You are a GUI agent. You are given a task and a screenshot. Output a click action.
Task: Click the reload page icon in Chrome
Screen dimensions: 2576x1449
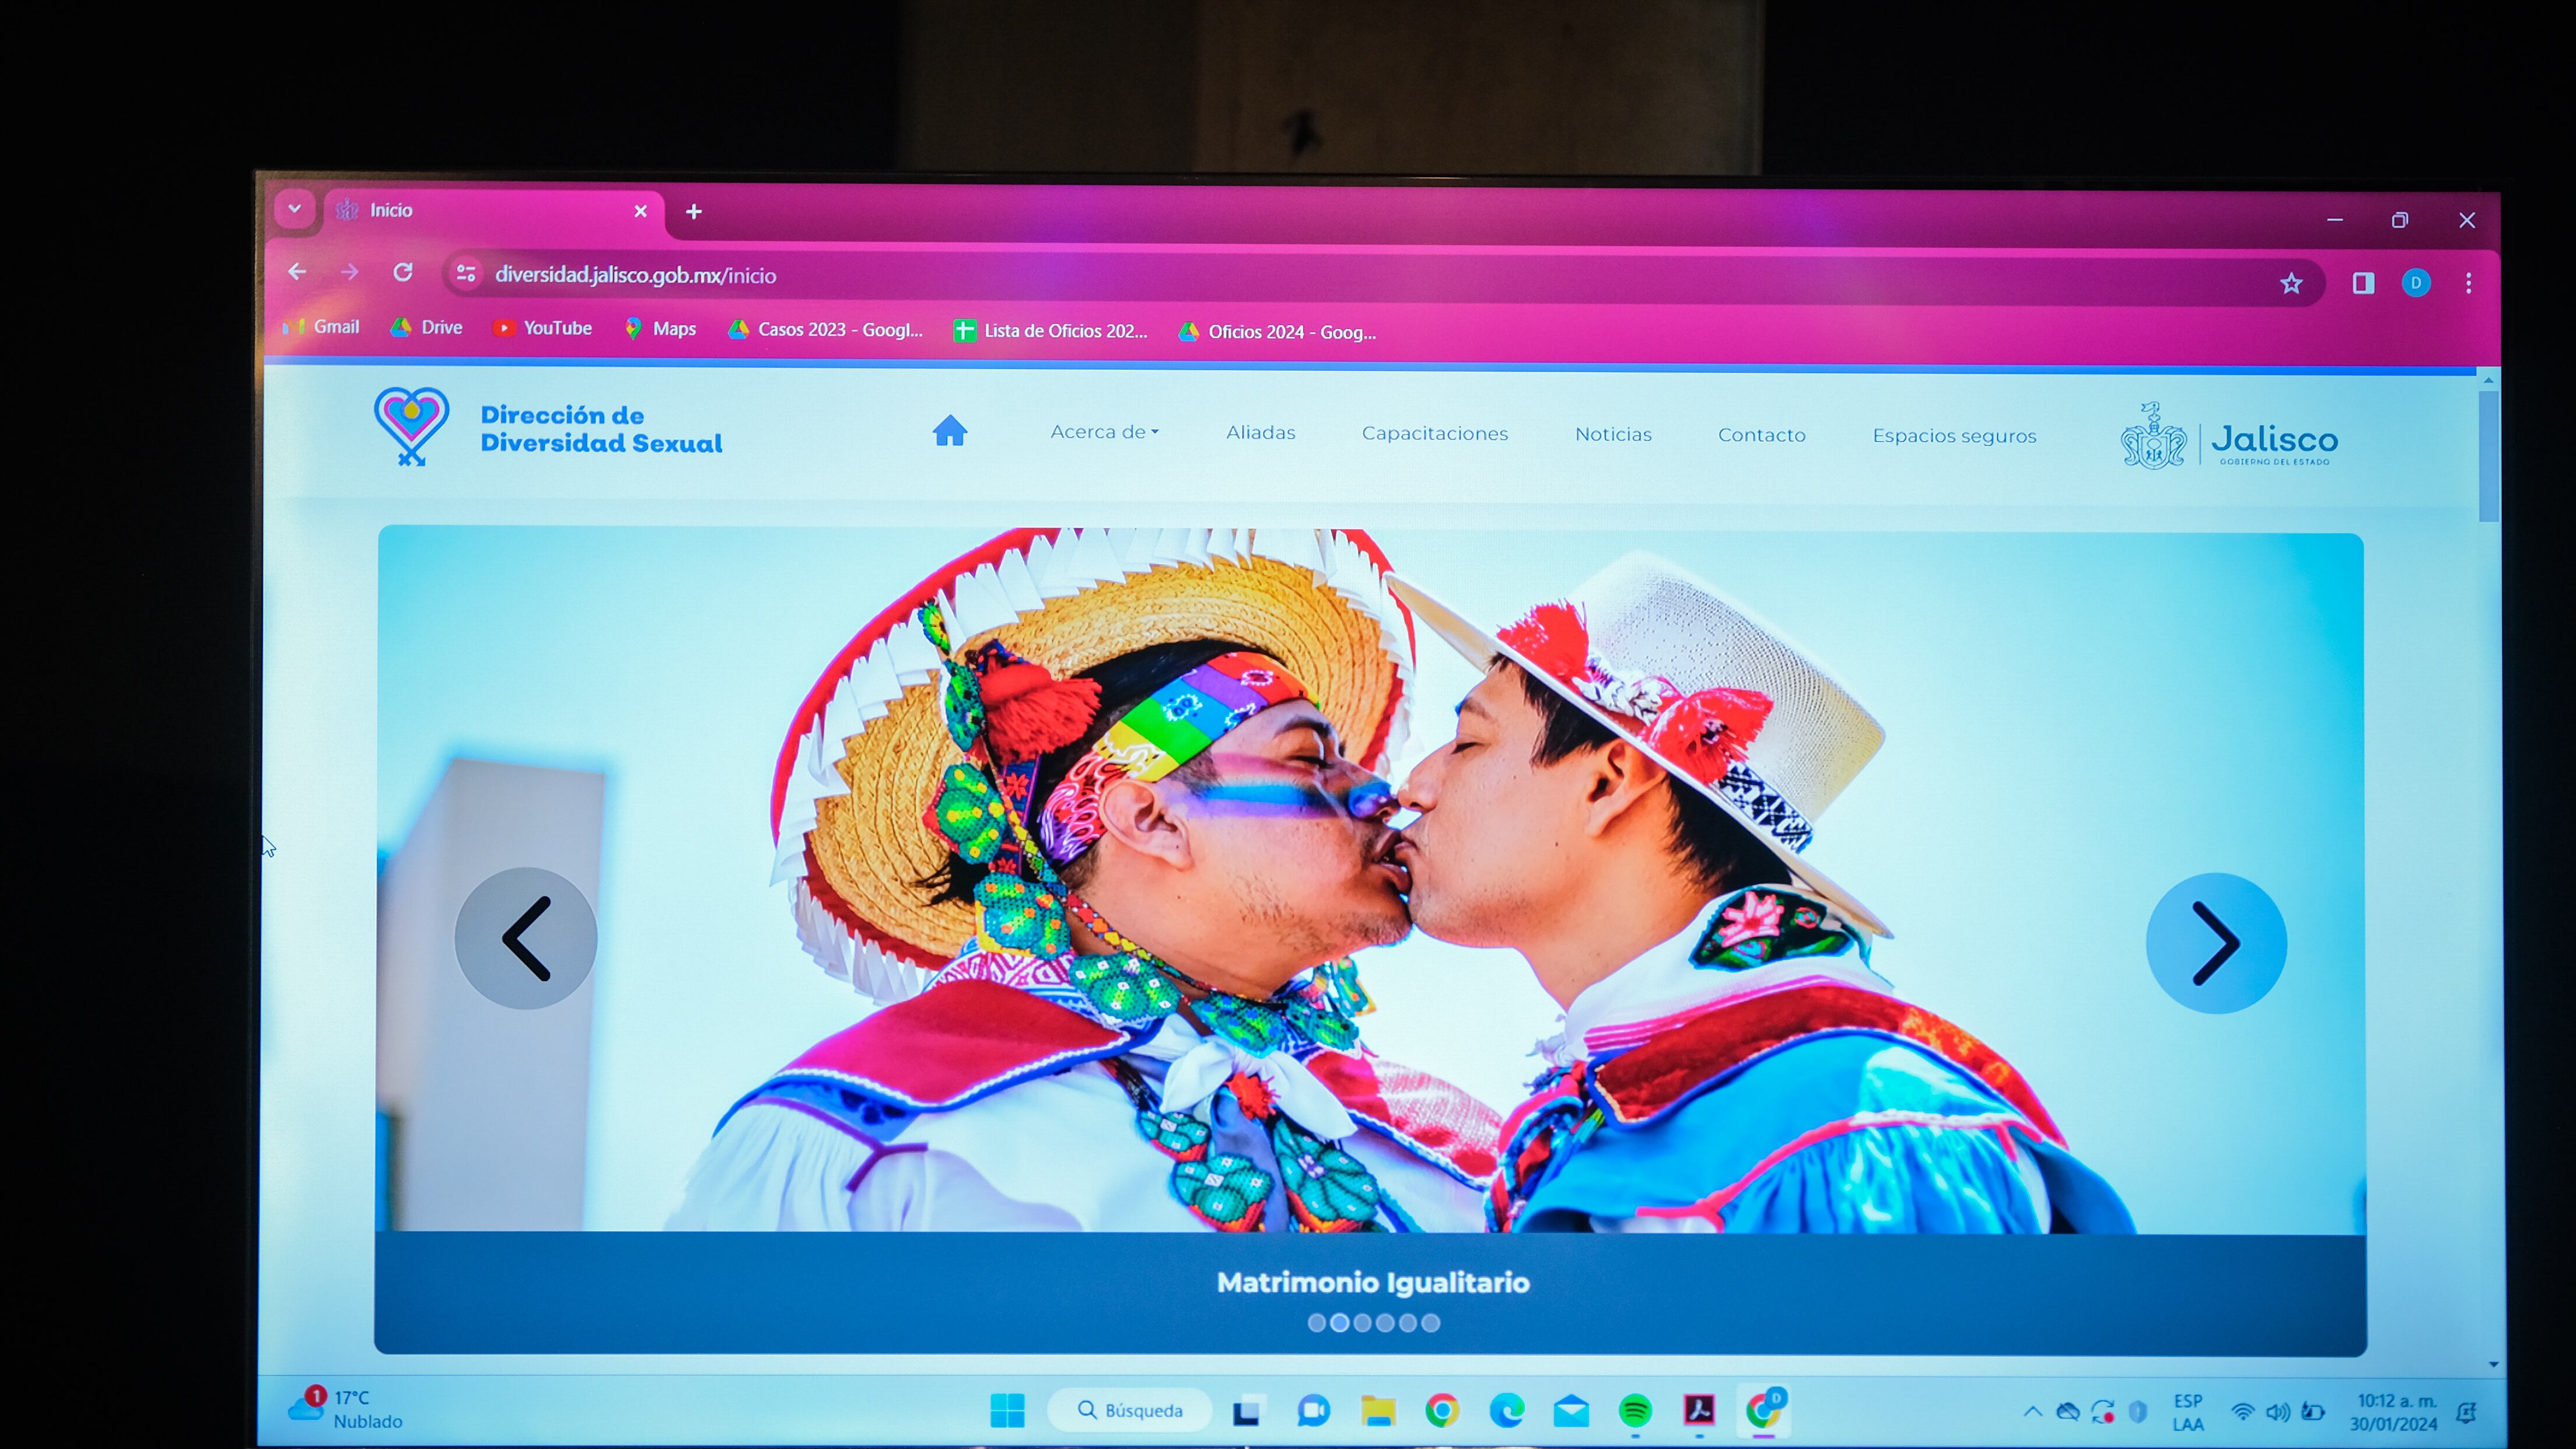point(404,272)
